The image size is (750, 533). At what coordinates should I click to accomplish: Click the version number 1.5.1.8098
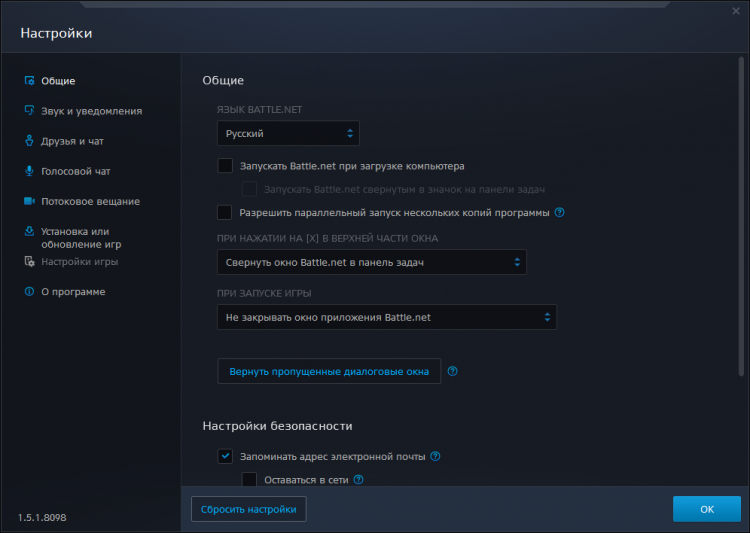(x=42, y=517)
